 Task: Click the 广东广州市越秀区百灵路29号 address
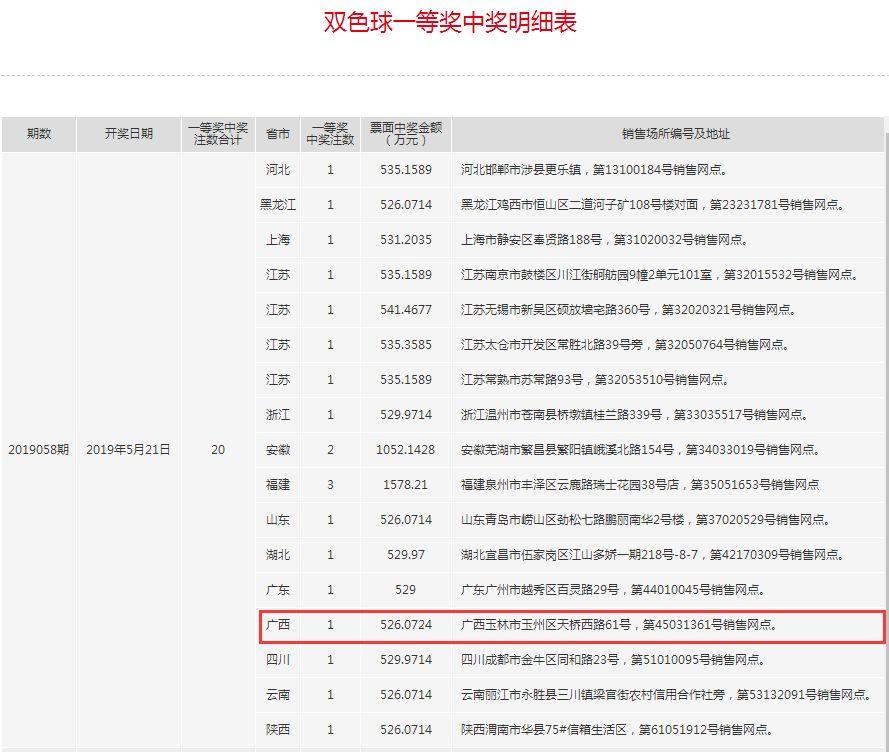[613, 590]
